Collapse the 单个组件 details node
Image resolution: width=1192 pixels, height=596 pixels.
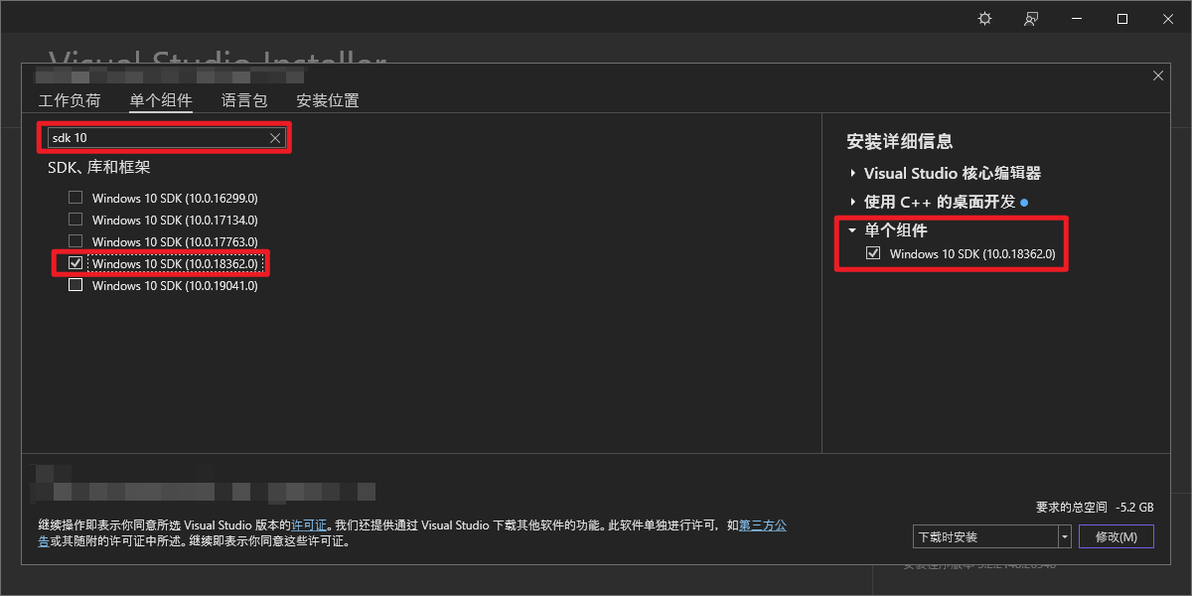[853, 230]
